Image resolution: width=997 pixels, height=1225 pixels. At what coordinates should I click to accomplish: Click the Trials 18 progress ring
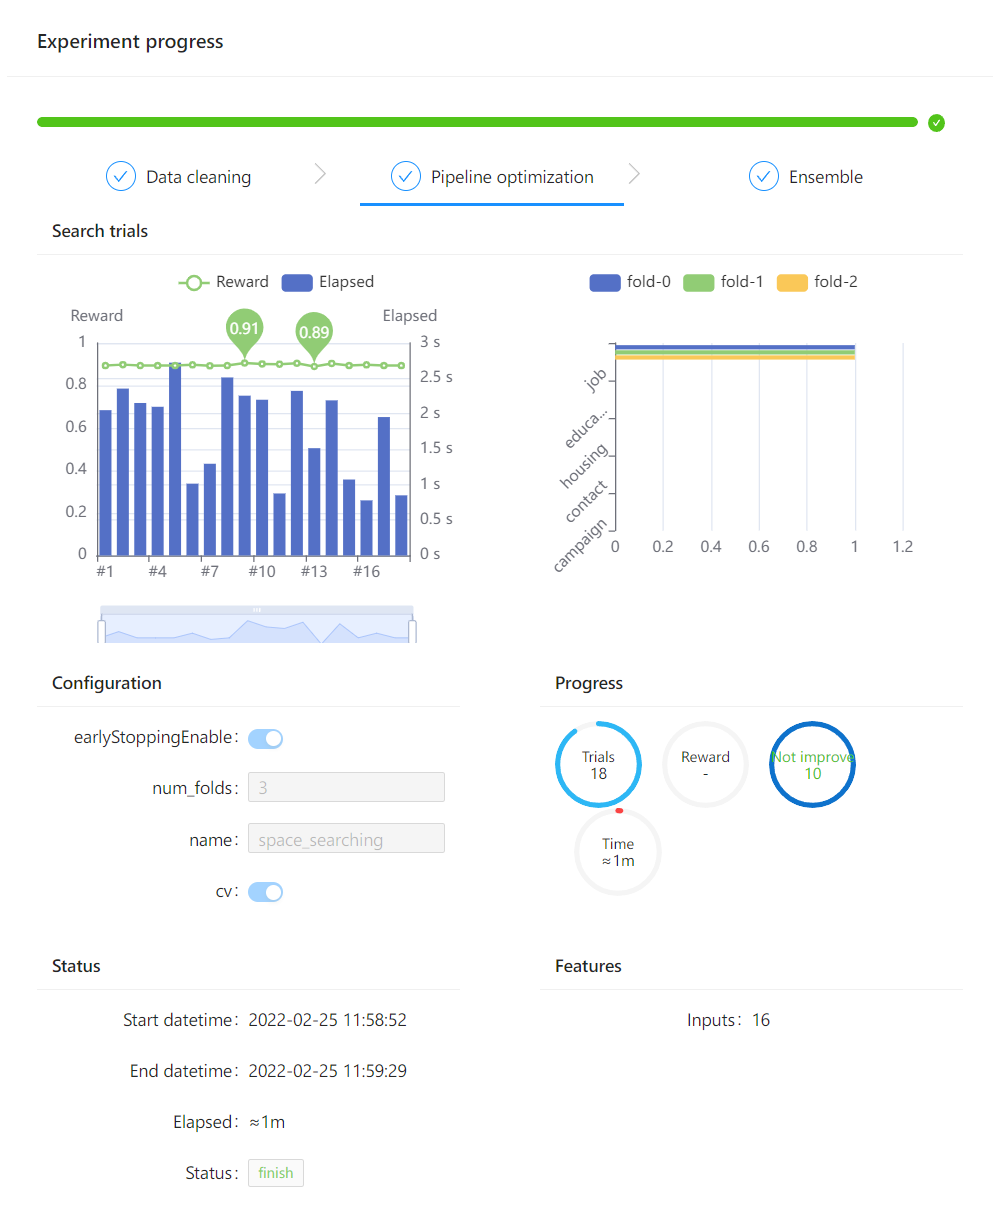coord(598,765)
